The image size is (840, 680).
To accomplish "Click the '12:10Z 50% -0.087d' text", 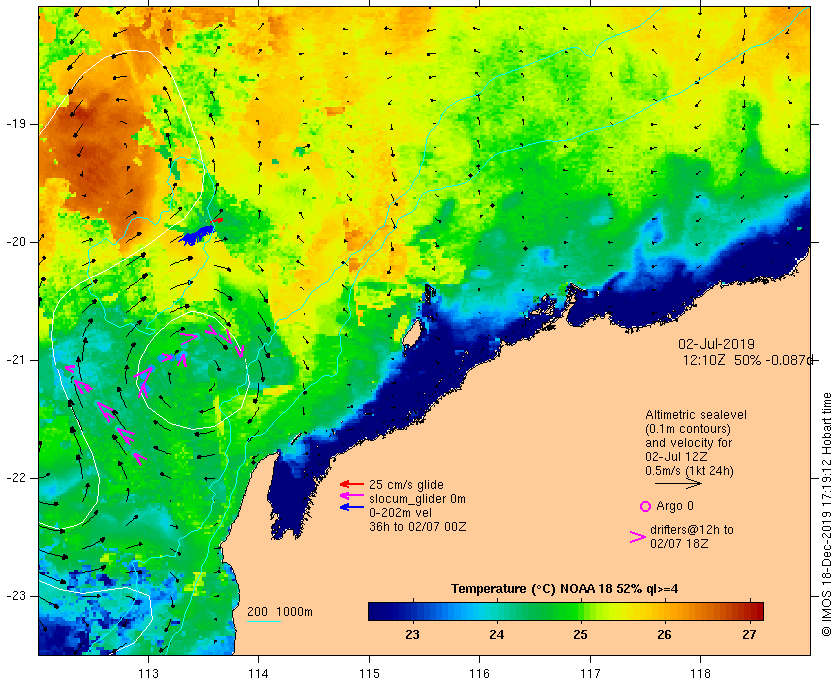I will click(748, 360).
